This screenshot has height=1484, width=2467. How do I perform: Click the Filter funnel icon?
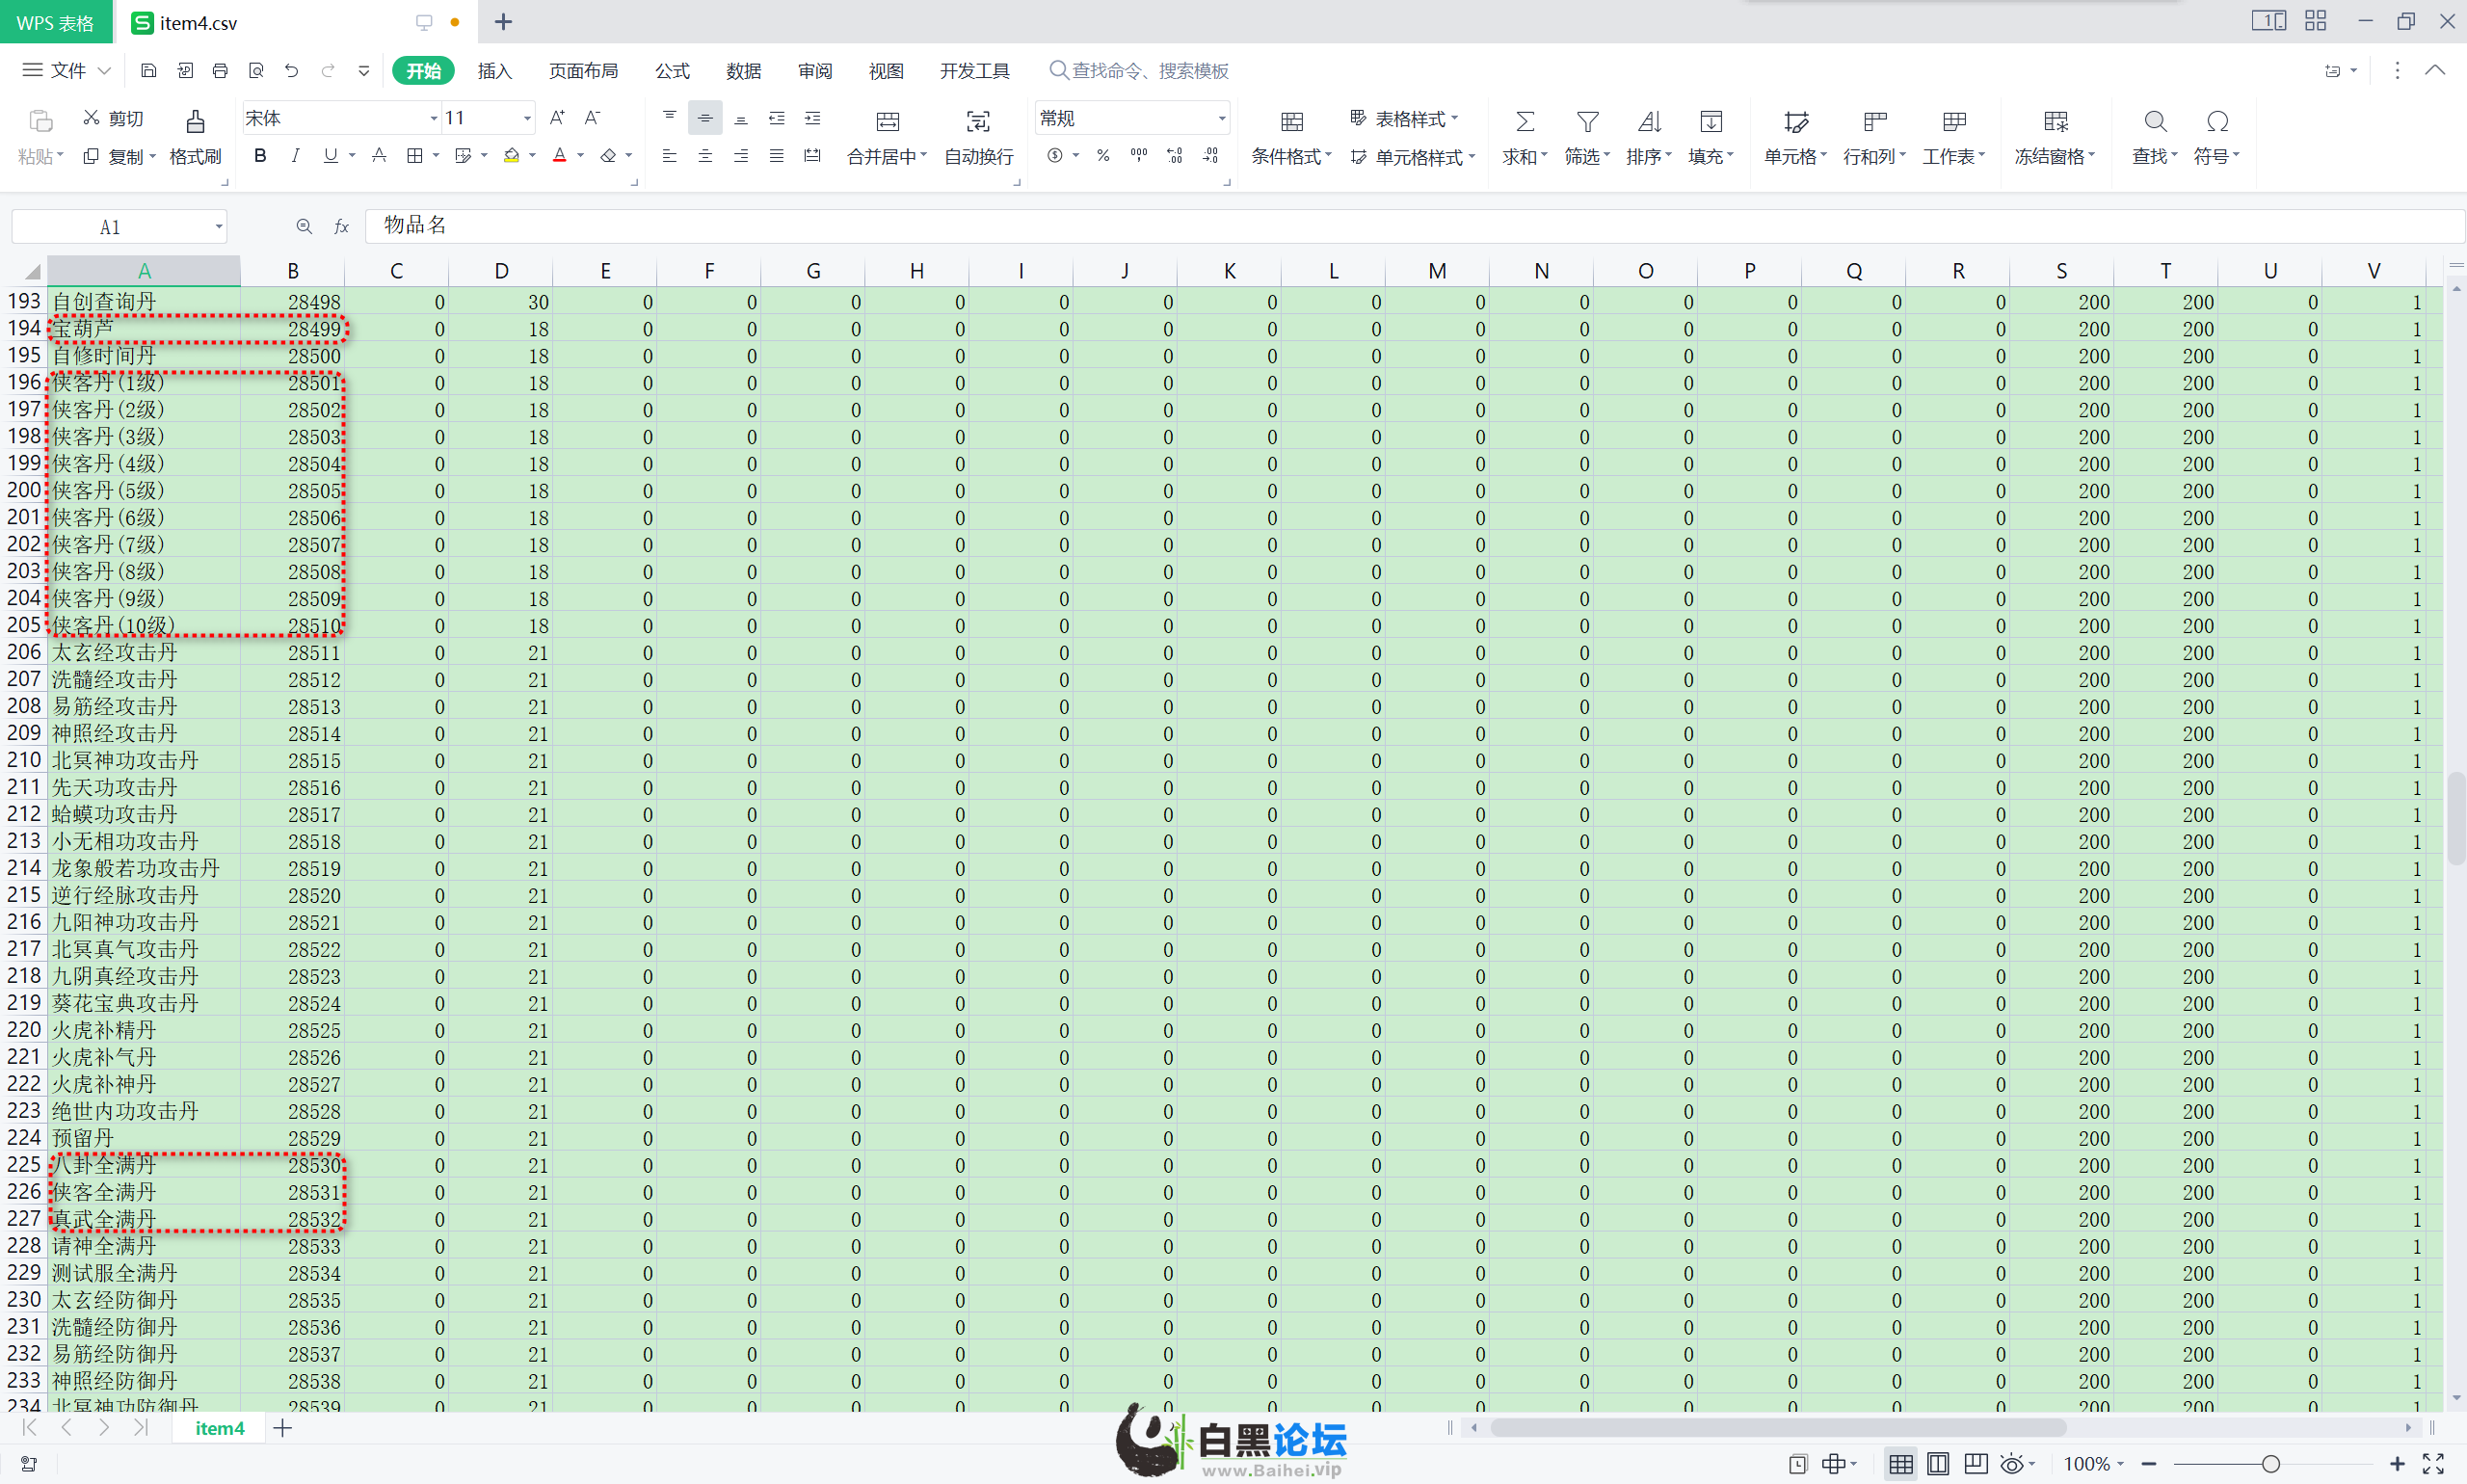[1587, 122]
